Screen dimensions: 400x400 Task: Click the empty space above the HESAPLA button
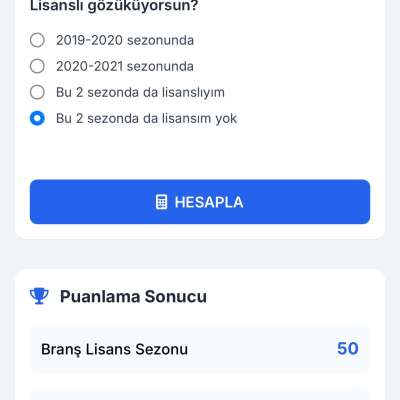click(200, 153)
